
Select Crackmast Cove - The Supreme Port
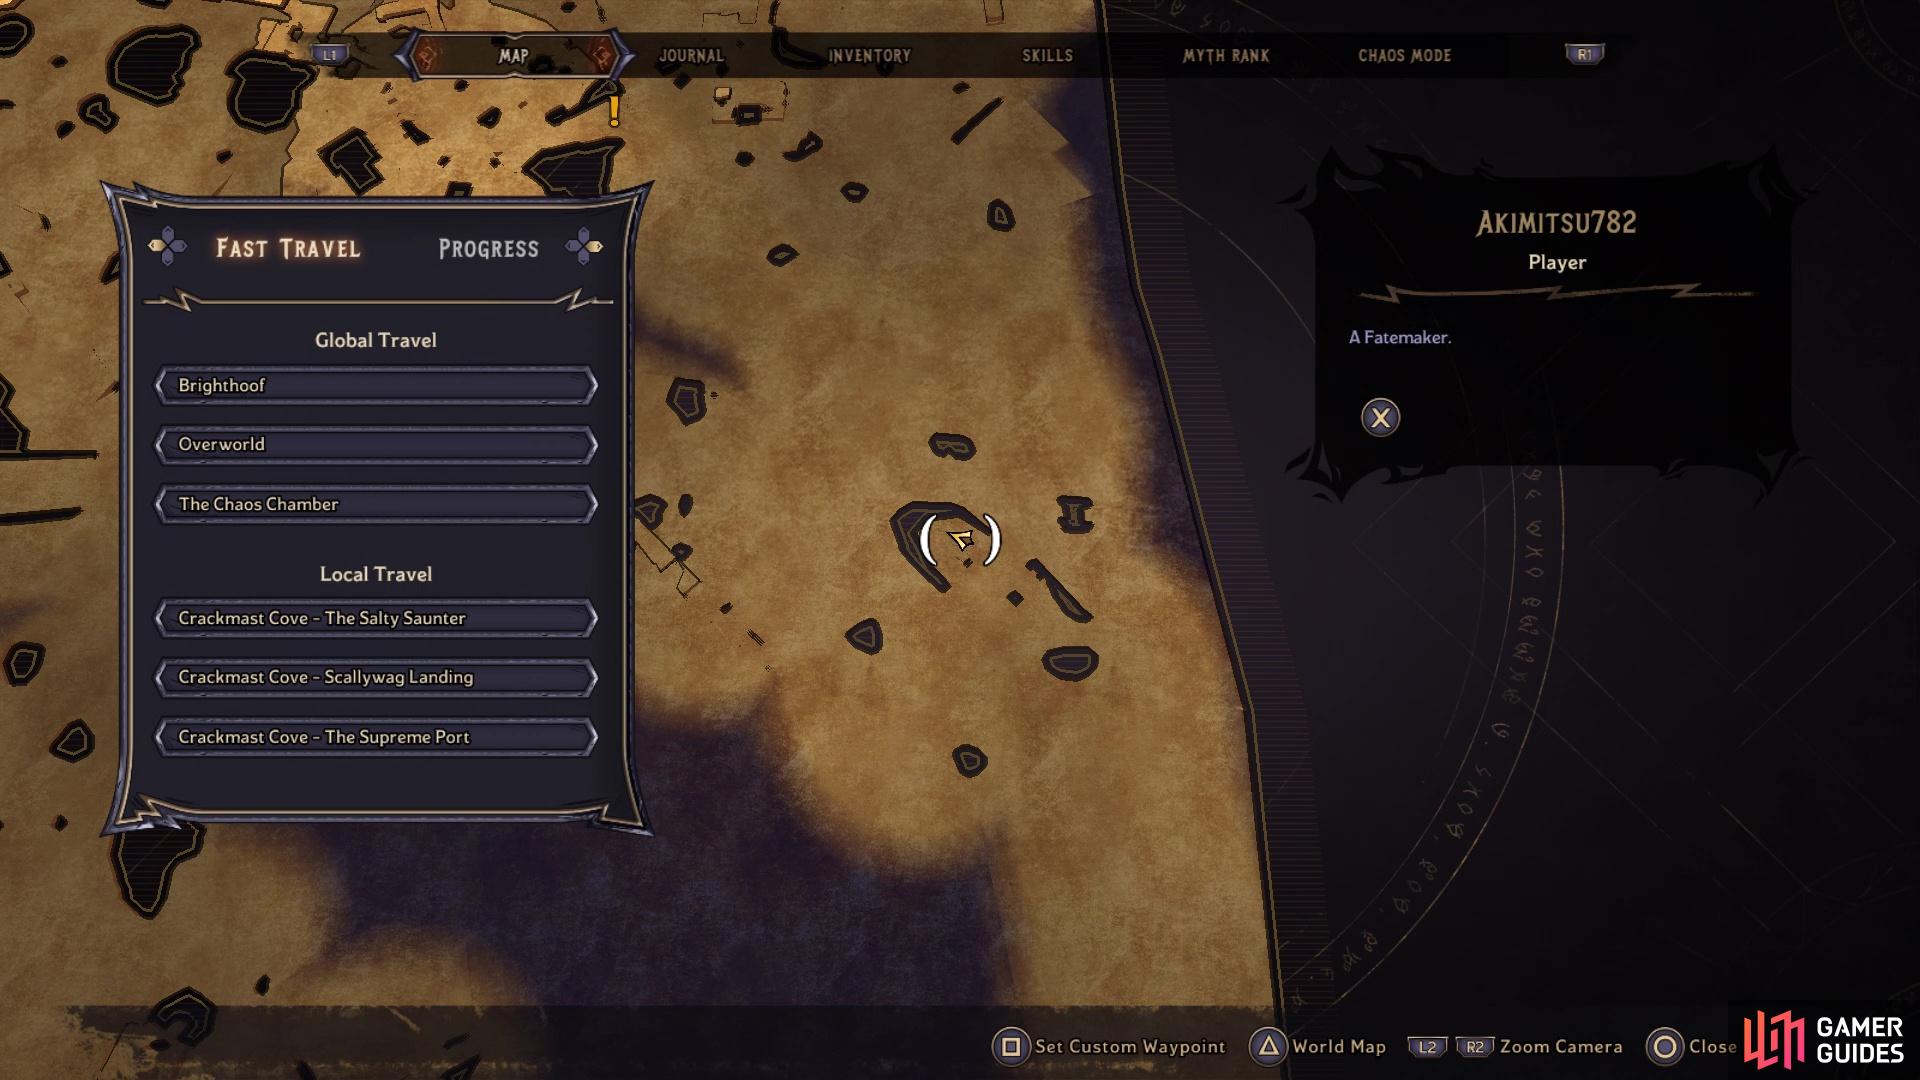click(x=375, y=736)
